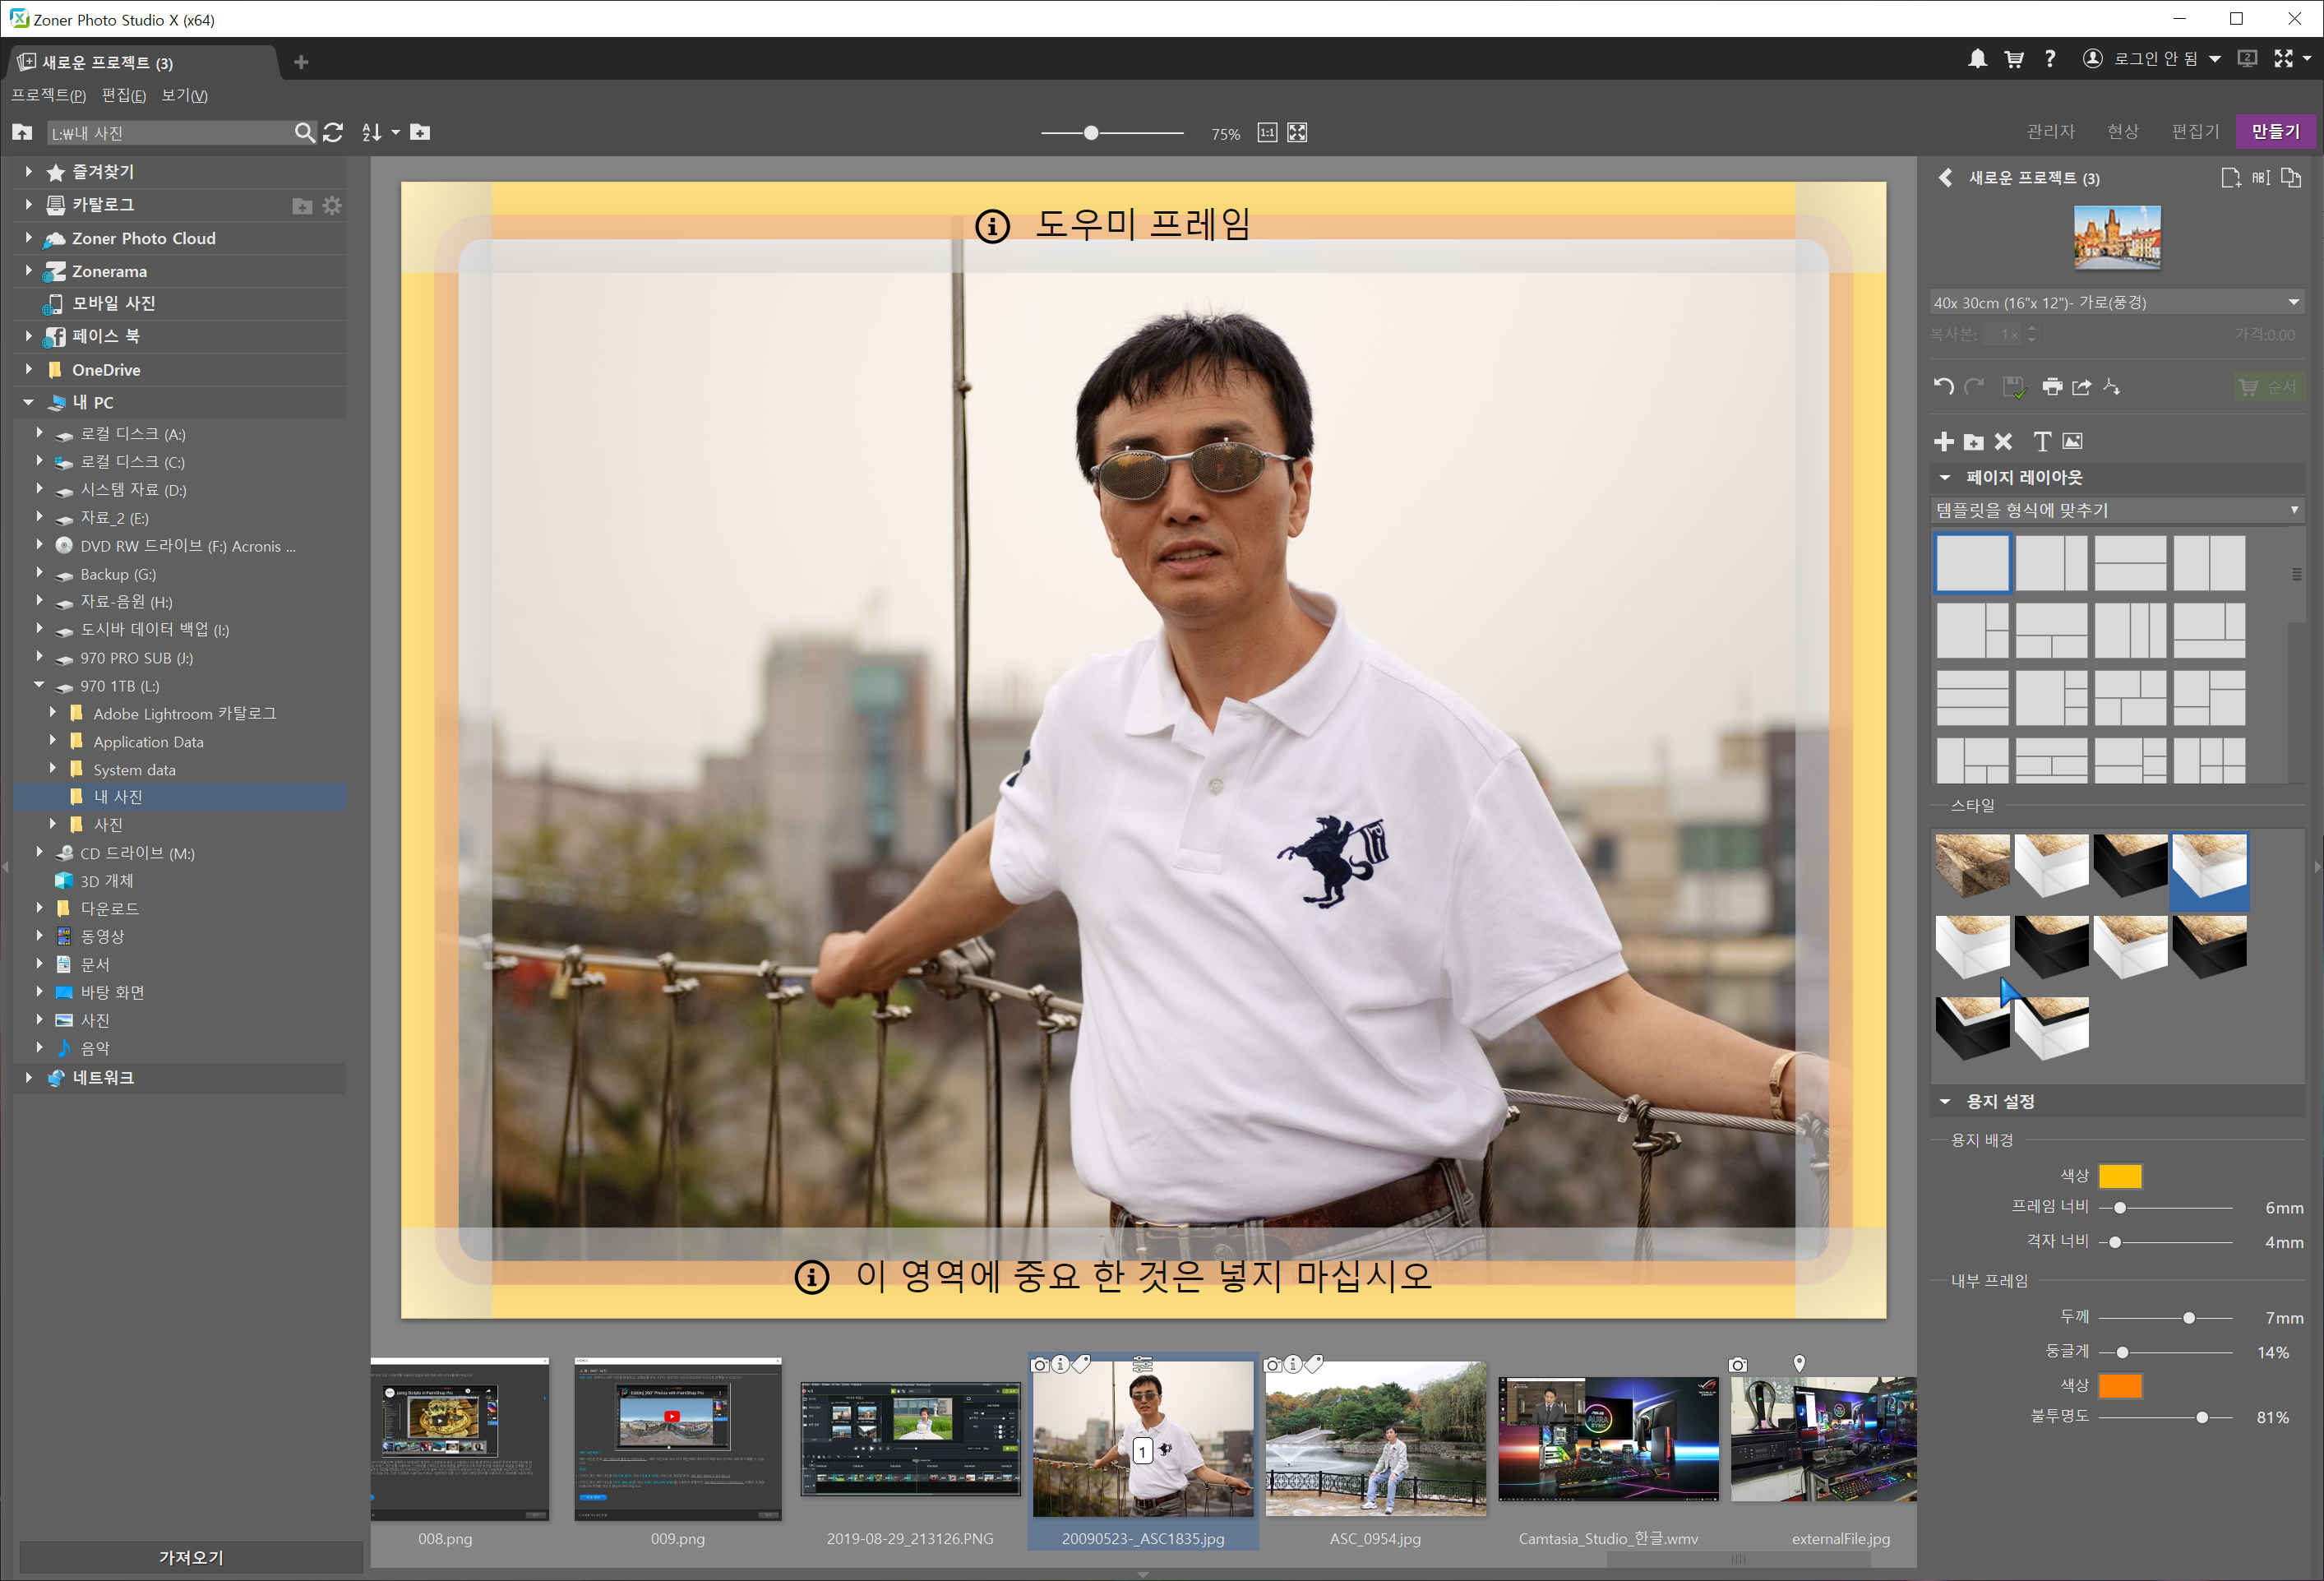The width and height of the screenshot is (2324, 1581).
Task: Open the notifications bell icon
Action: pyautogui.click(x=1977, y=59)
